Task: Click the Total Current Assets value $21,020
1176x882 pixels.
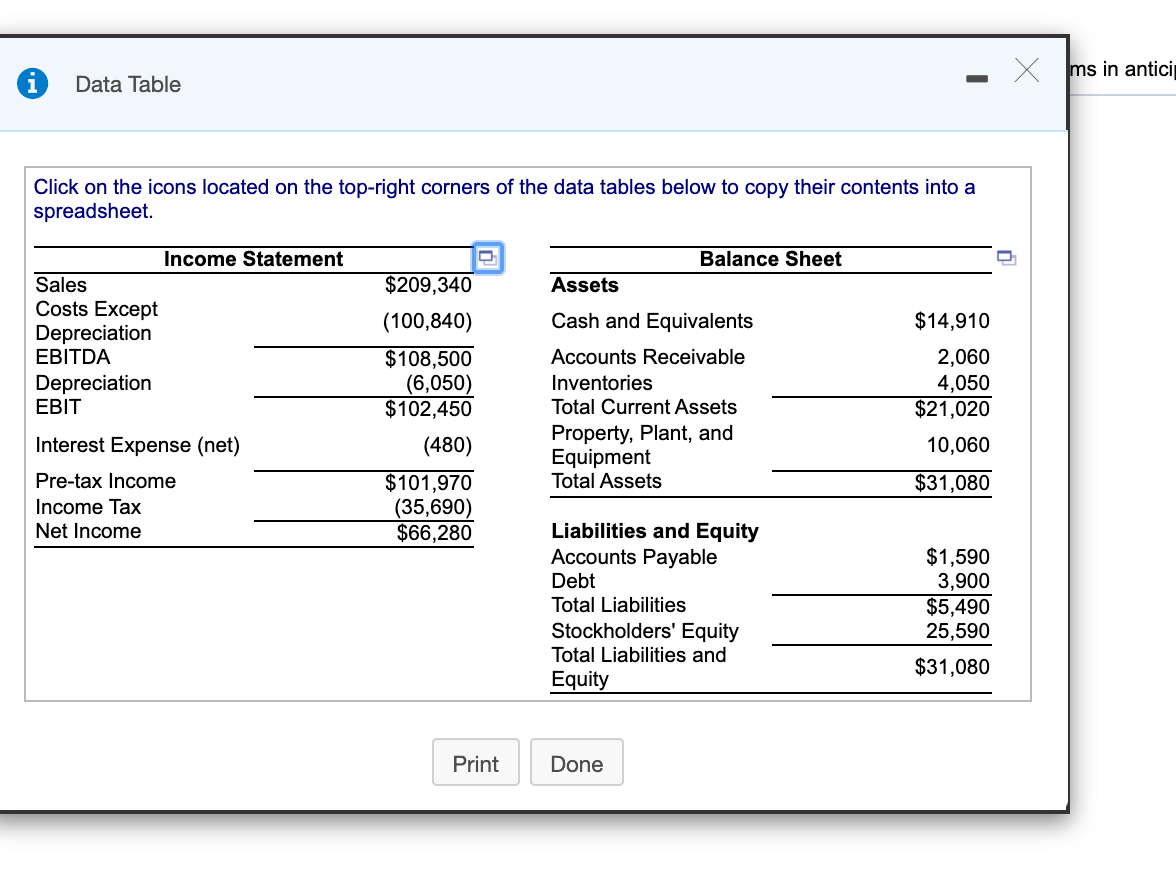Action: click(x=952, y=408)
